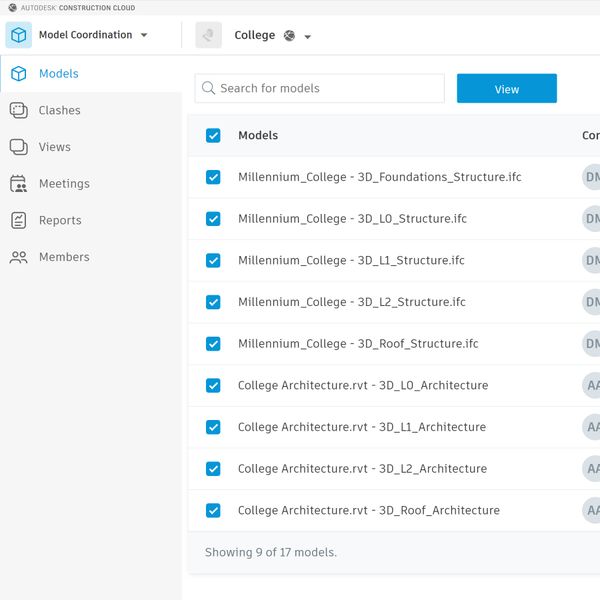Click the globe icon beside College
Screen dimensions: 600x600
pos(289,36)
